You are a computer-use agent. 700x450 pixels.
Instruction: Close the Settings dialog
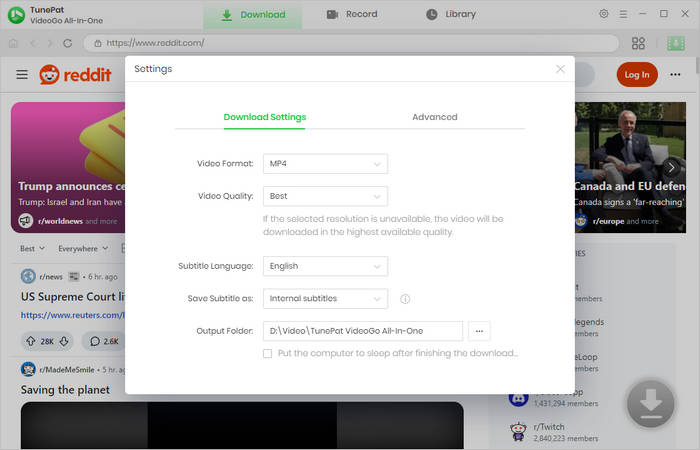[x=560, y=69]
